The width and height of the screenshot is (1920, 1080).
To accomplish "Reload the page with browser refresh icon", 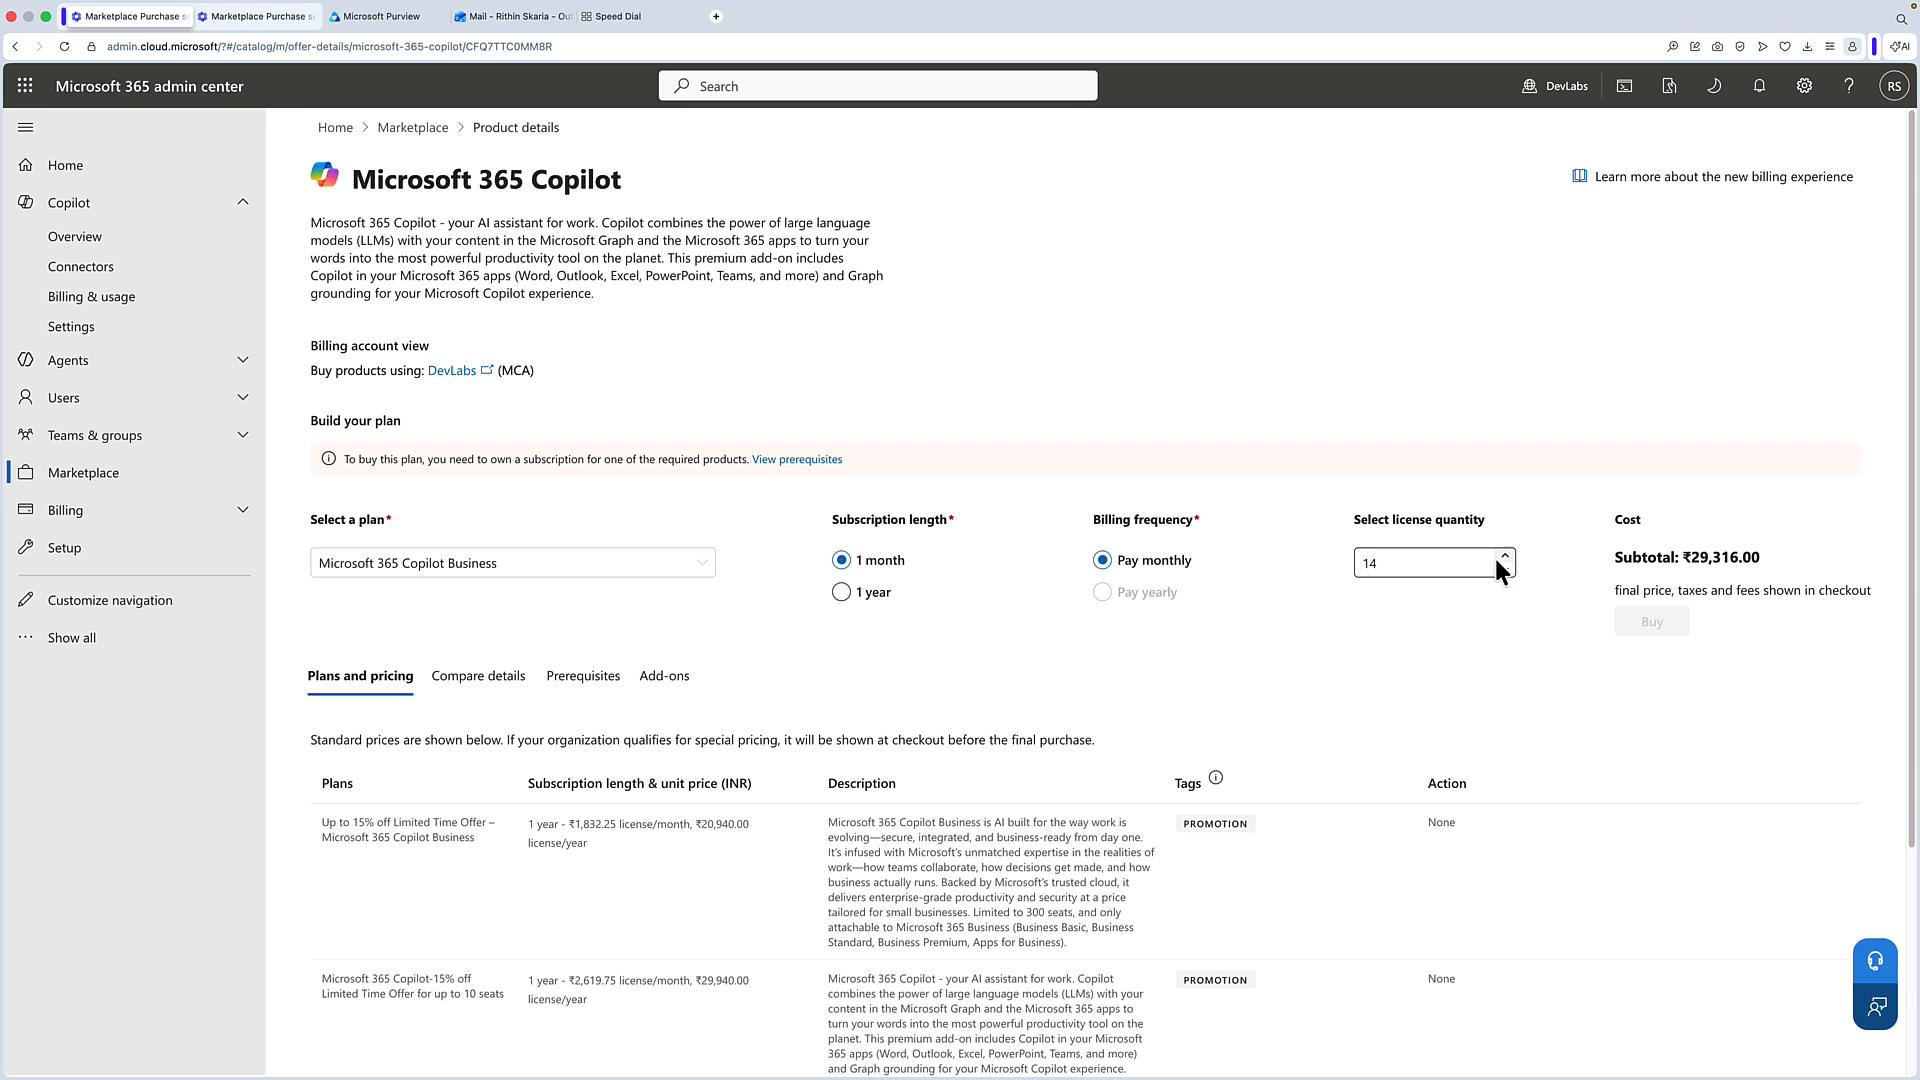I will (x=64, y=46).
